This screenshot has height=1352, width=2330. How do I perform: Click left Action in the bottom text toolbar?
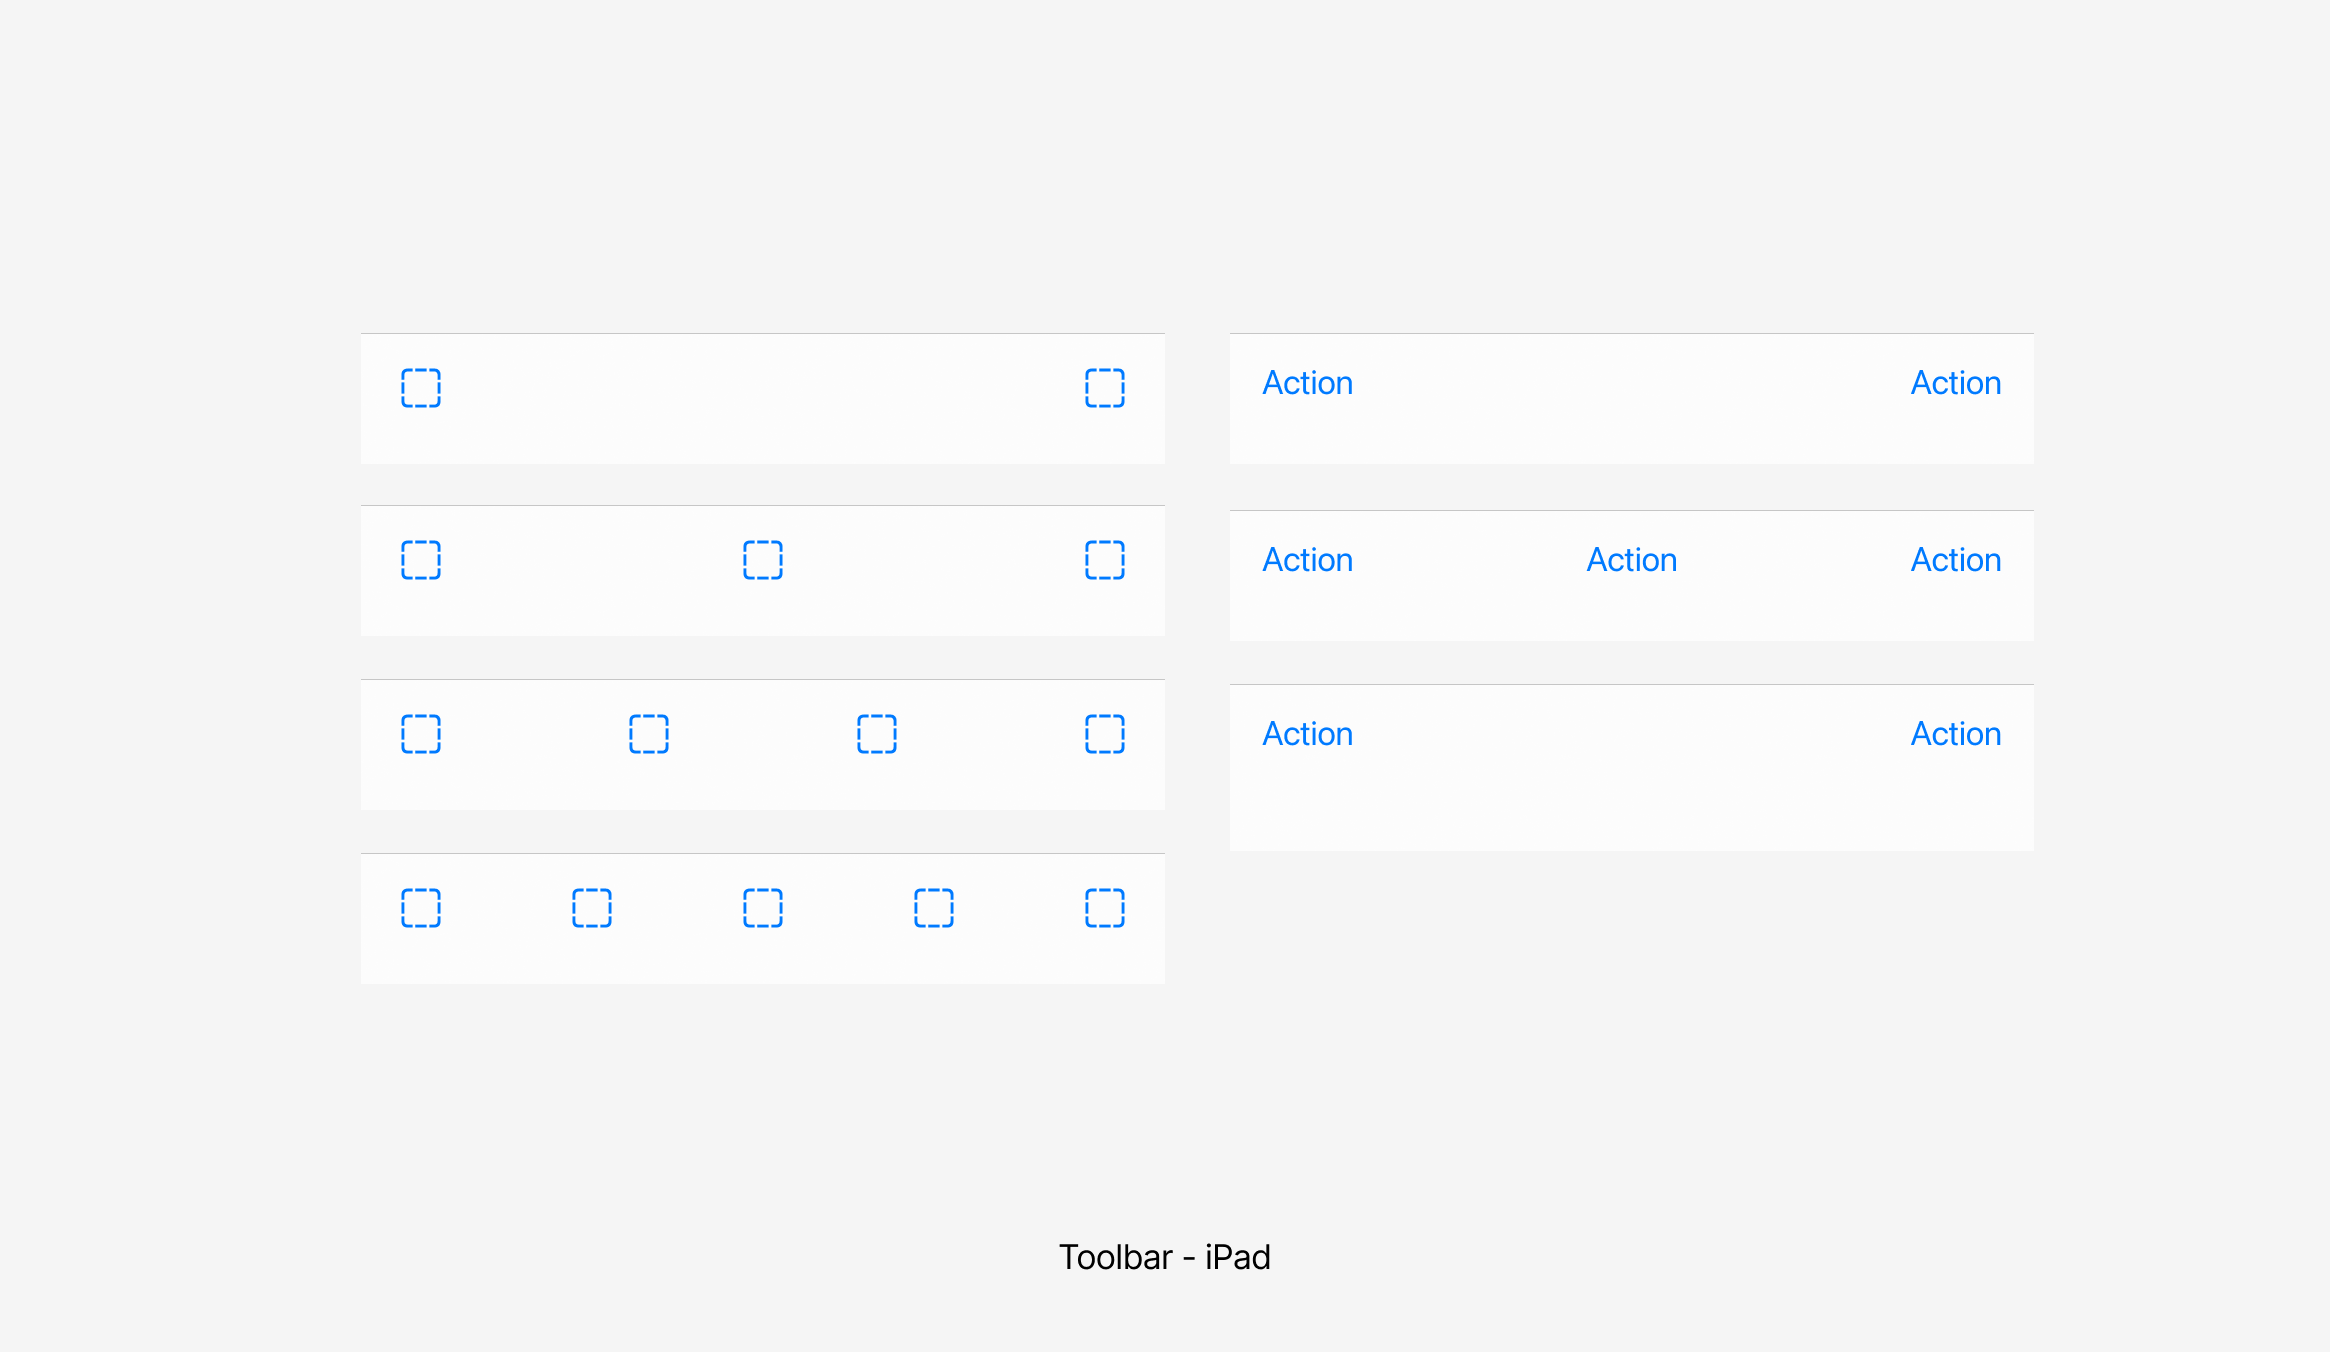(x=1307, y=734)
